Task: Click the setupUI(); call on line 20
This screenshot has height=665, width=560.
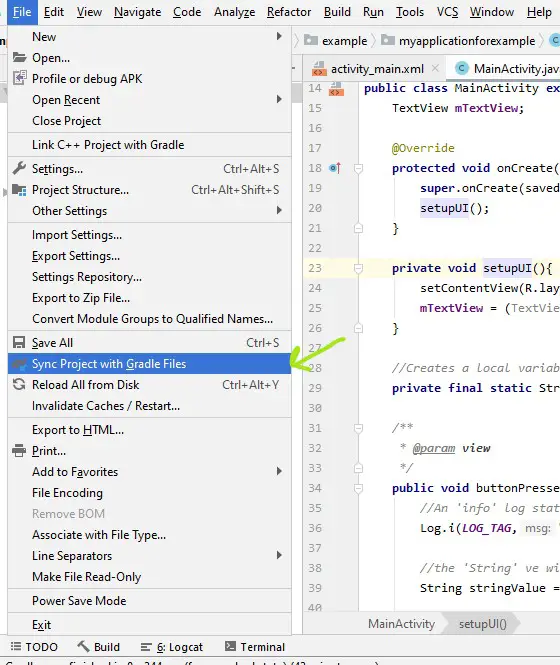Action: [x=454, y=208]
